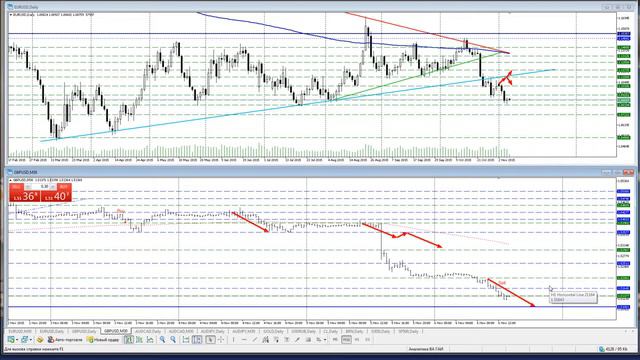Select the M5 timeframe button
The image size is (640, 360).
point(335,340)
